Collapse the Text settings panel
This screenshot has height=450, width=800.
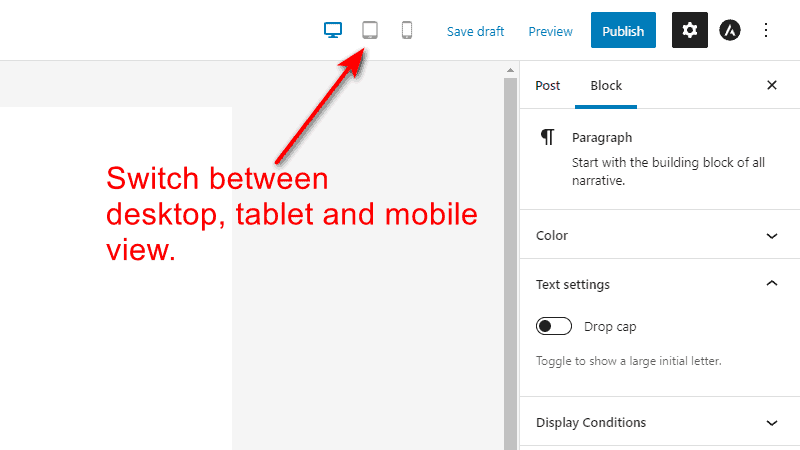tap(660, 284)
